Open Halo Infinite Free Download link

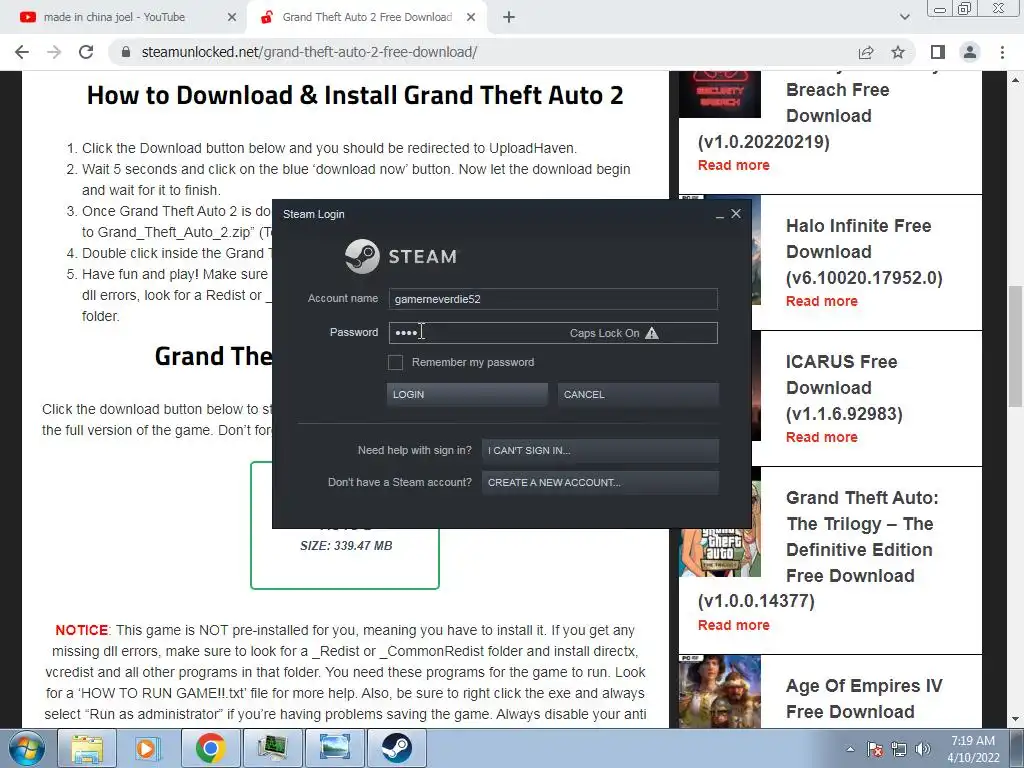point(864,251)
